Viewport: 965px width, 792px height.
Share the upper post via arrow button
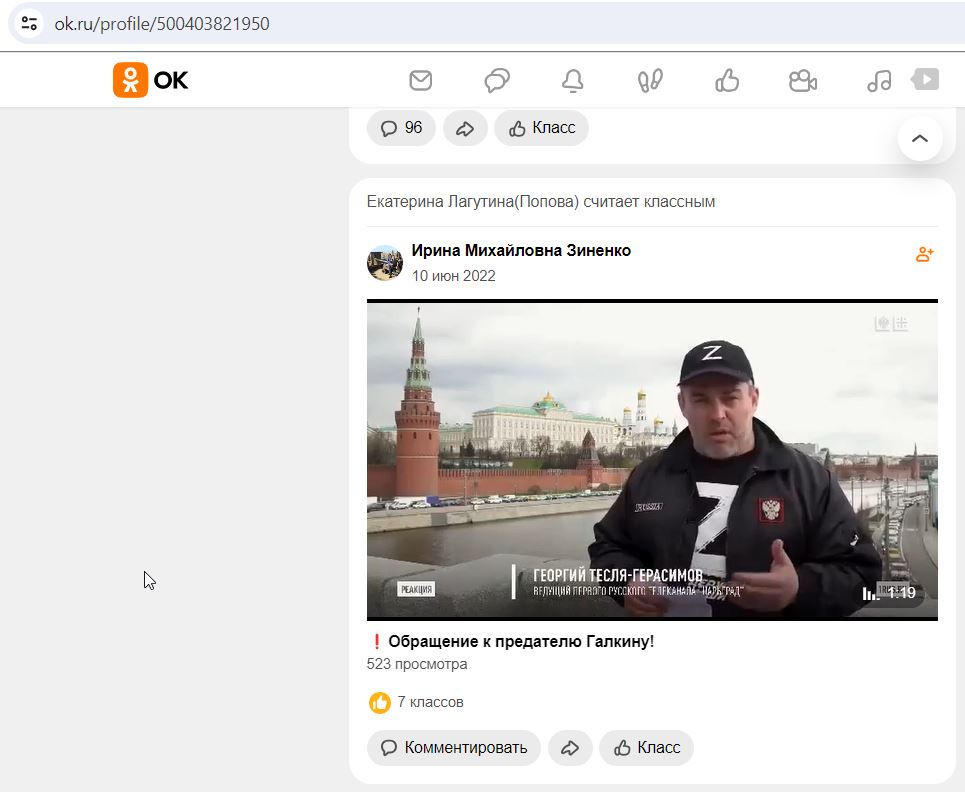[465, 128]
